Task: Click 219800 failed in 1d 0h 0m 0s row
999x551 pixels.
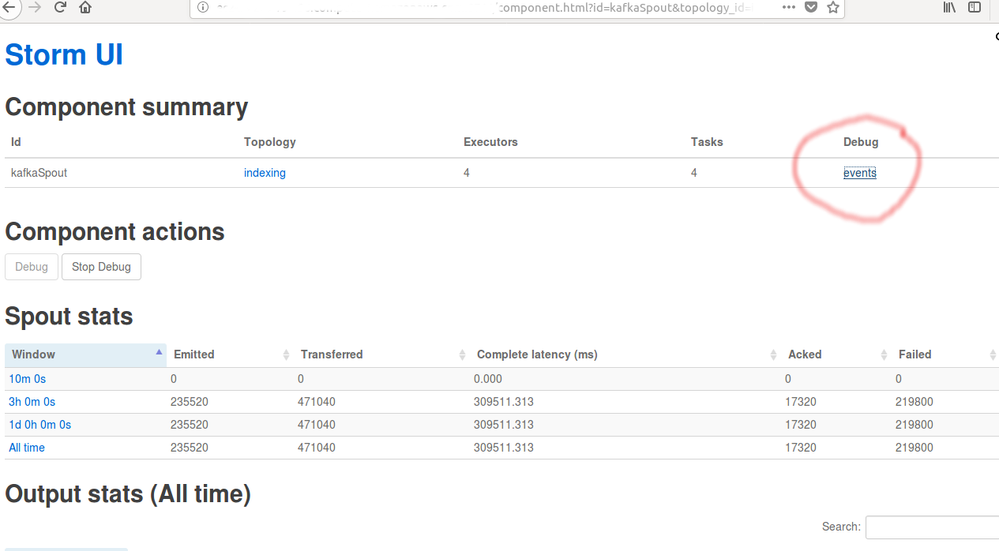Action: pos(914,425)
